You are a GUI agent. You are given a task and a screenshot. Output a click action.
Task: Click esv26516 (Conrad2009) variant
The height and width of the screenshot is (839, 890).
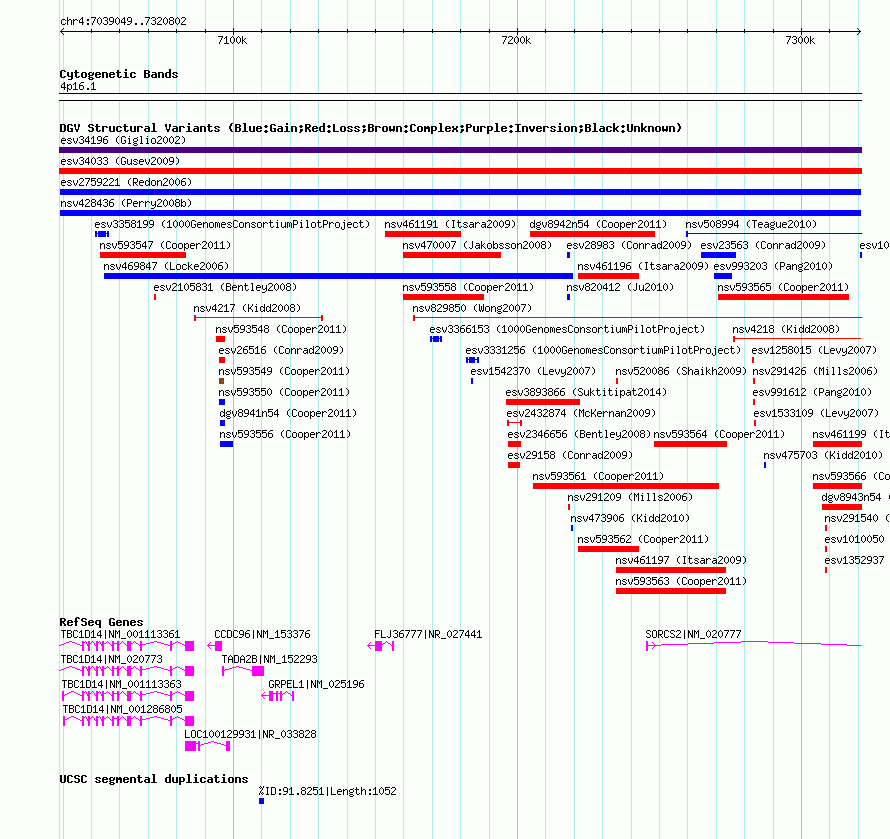pos(222,360)
